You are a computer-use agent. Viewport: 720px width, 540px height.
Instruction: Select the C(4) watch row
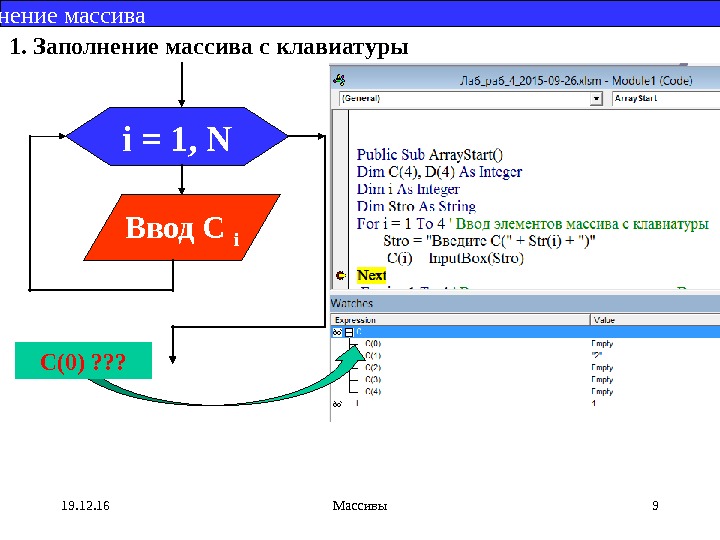[525, 391]
